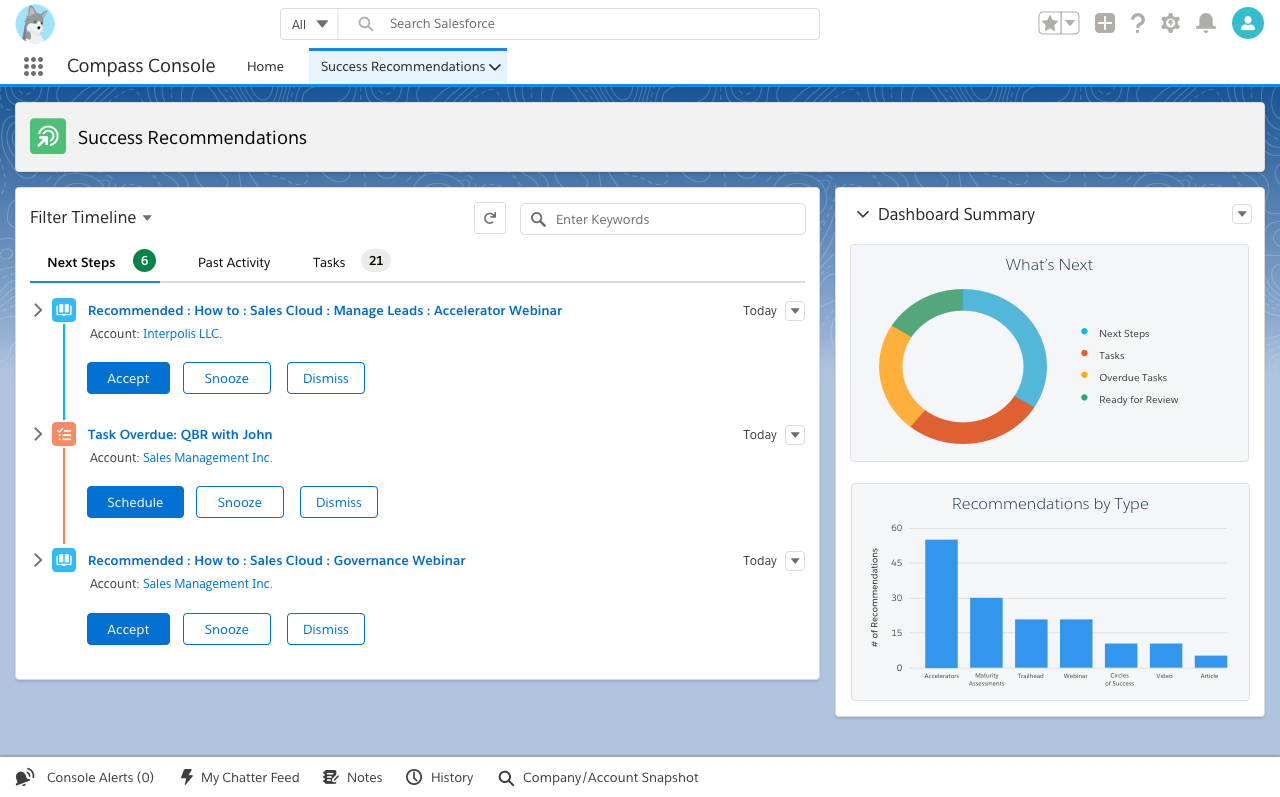
Task: Accept the Manage Leads webinar recommendation
Action: (x=128, y=378)
